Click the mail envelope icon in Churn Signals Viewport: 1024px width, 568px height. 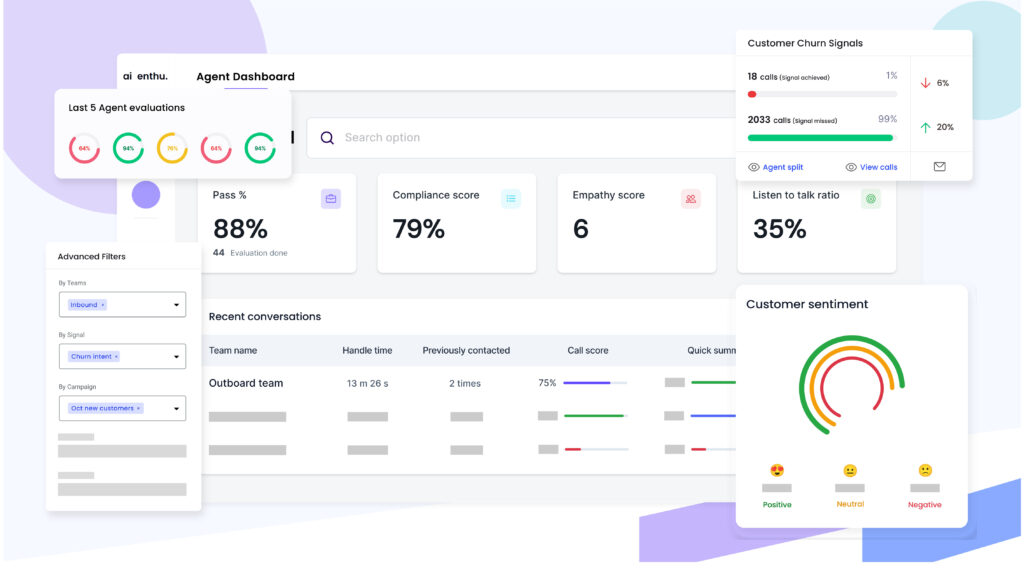(x=940, y=166)
